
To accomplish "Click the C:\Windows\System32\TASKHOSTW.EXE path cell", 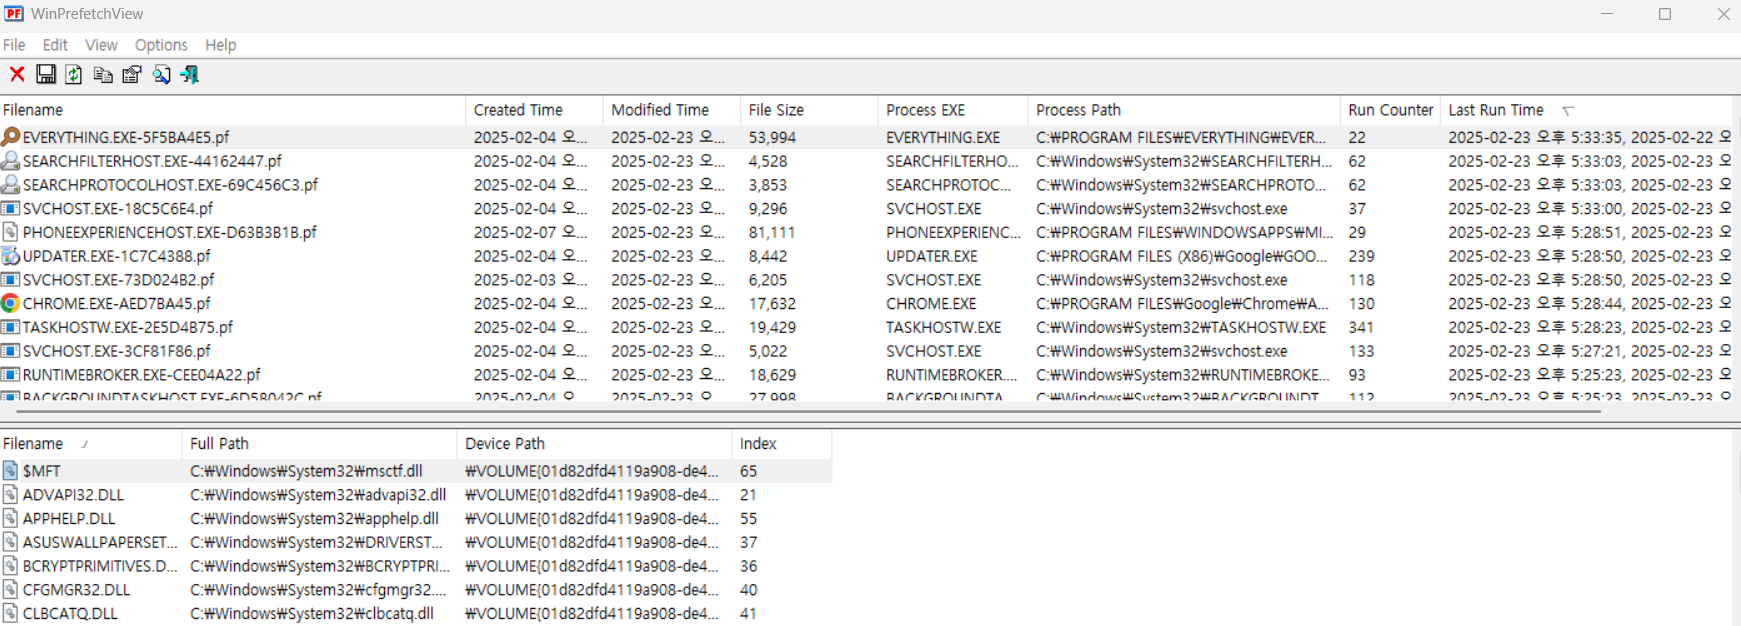I will click(1181, 327).
